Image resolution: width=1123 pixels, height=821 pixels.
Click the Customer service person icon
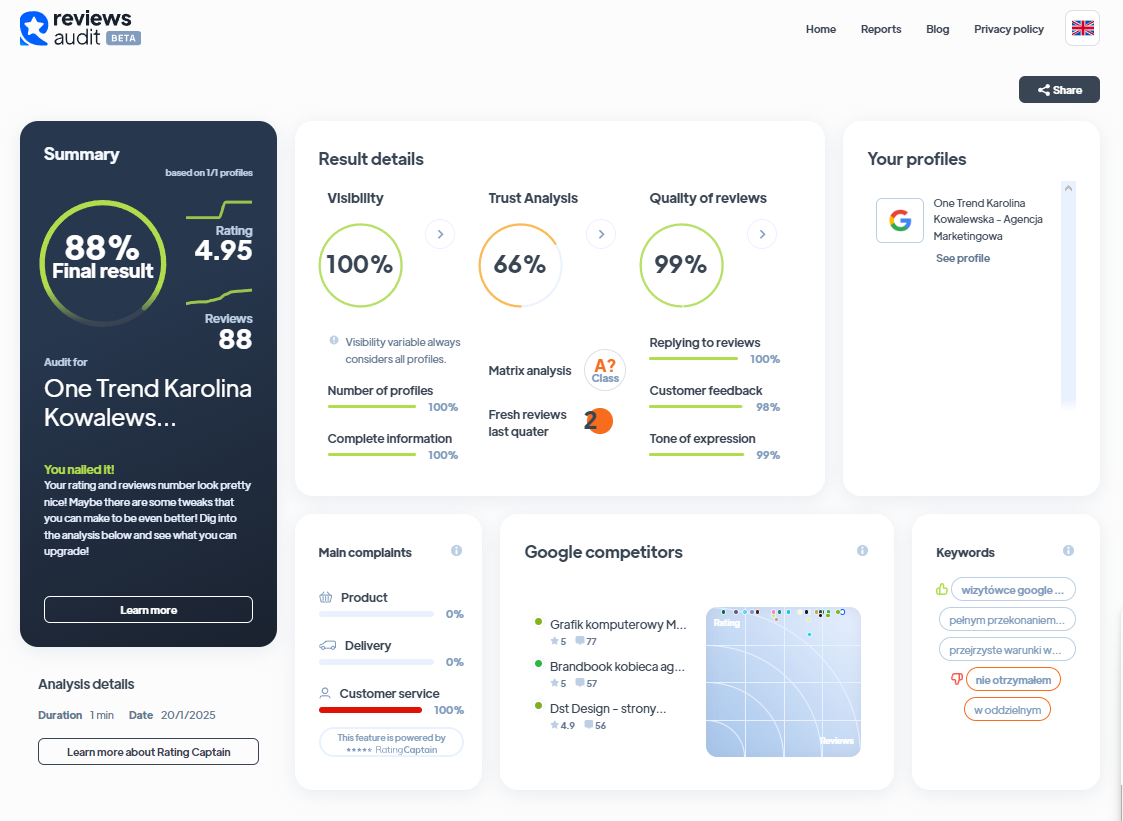pyautogui.click(x=325, y=693)
